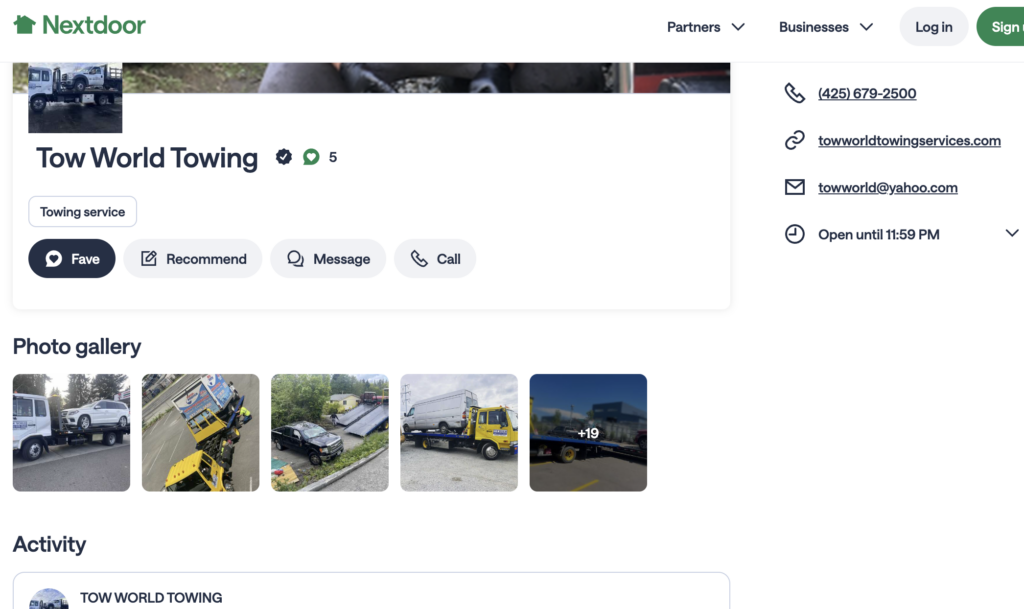
Task: Click the Open until 11:59 PM text
Action: 878,234
